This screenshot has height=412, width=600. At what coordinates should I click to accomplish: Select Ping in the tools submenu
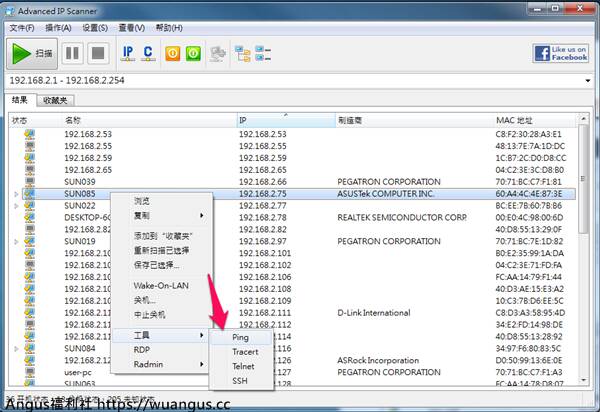click(241, 337)
